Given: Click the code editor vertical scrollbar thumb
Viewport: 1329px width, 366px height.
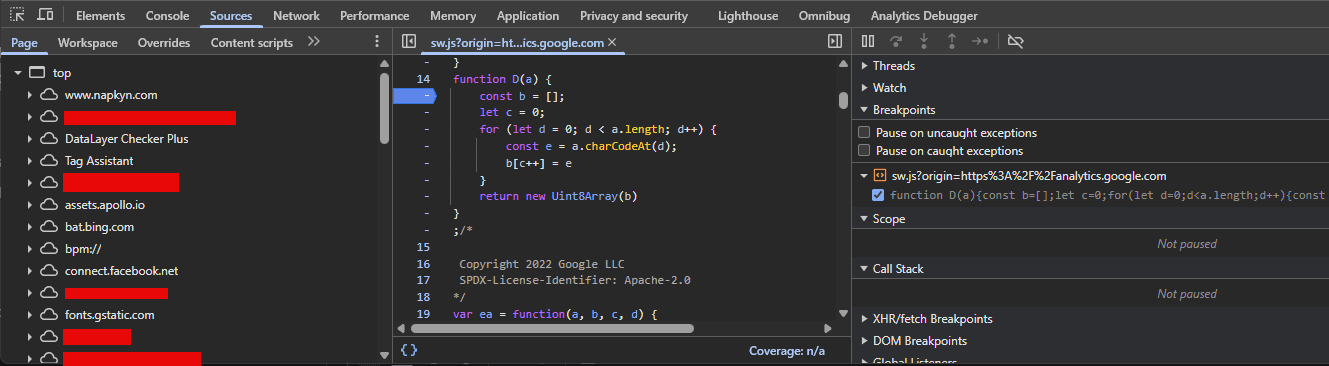Looking at the screenshot, I should pyautogui.click(x=843, y=100).
